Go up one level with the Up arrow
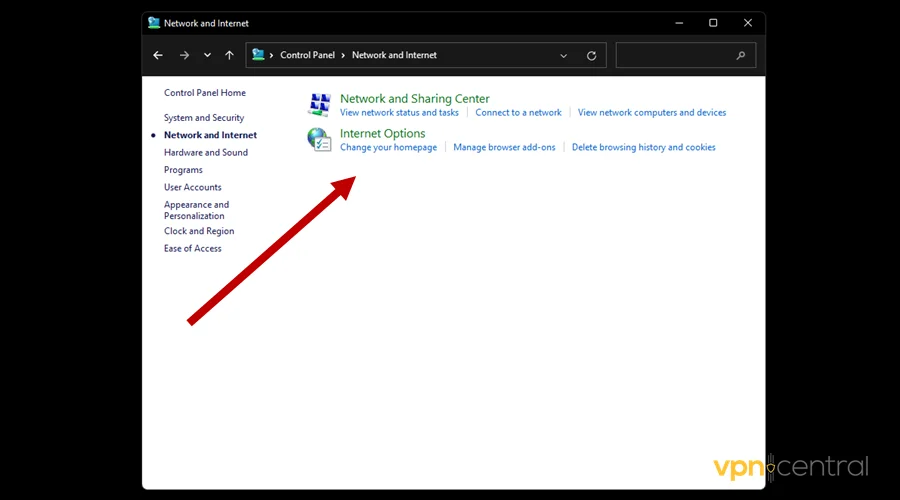This screenshot has width=900, height=500. click(x=230, y=55)
